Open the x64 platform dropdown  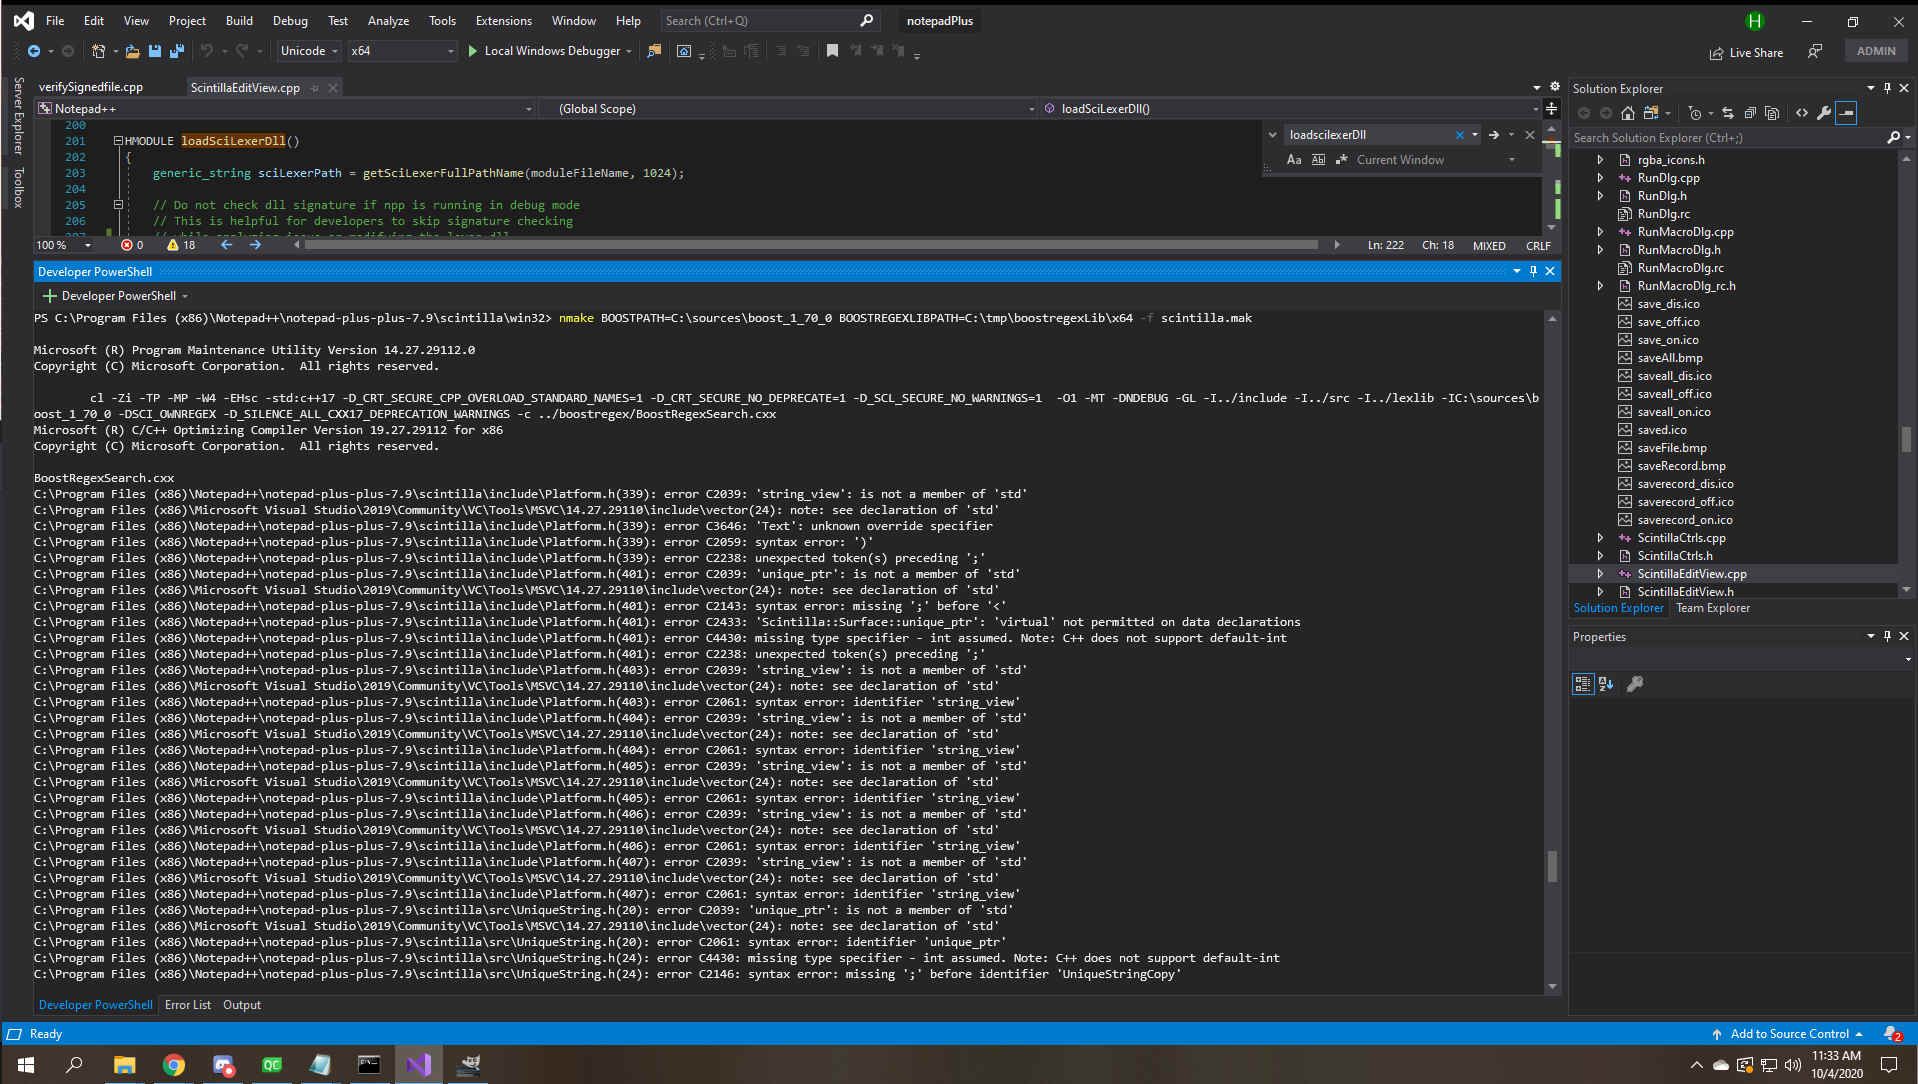pyautogui.click(x=402, y=51)
